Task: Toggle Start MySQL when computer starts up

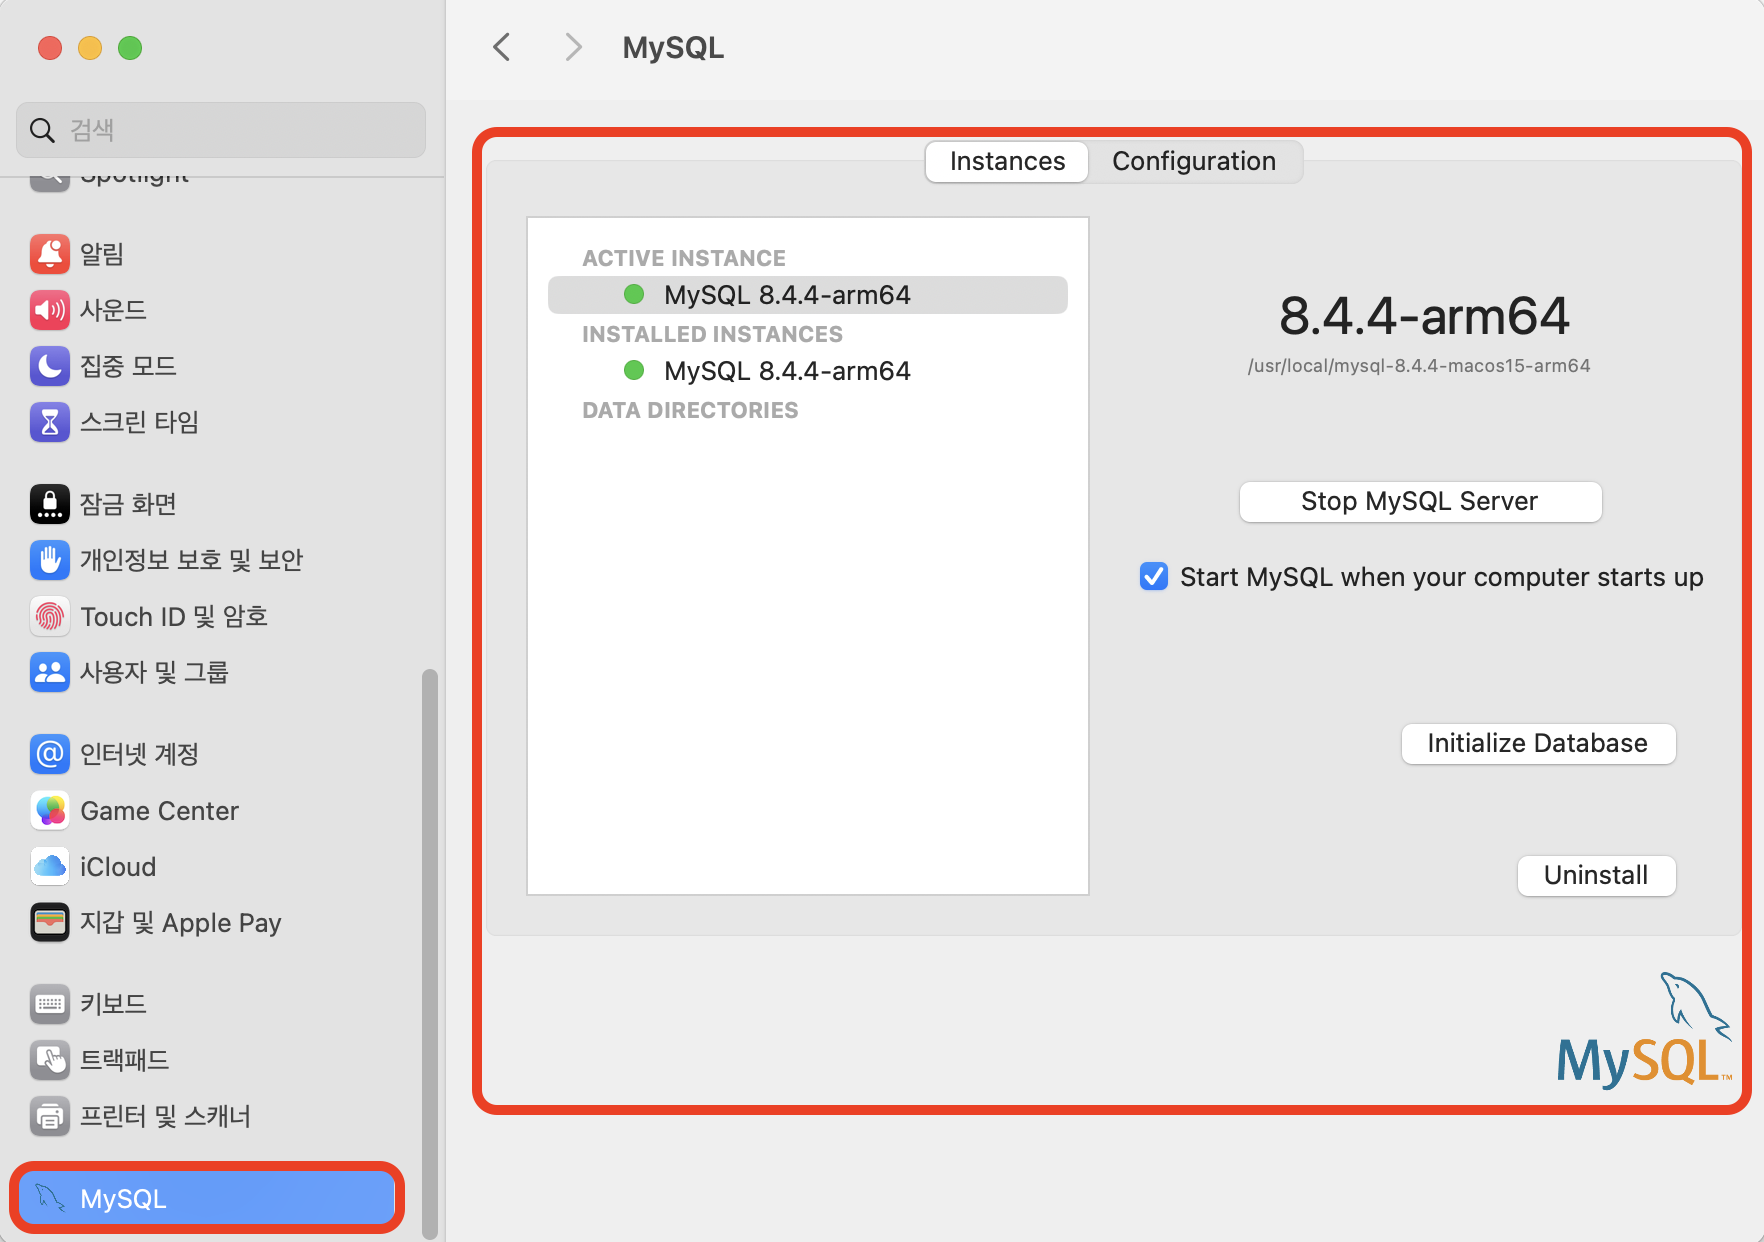Action: (1154, 576)
